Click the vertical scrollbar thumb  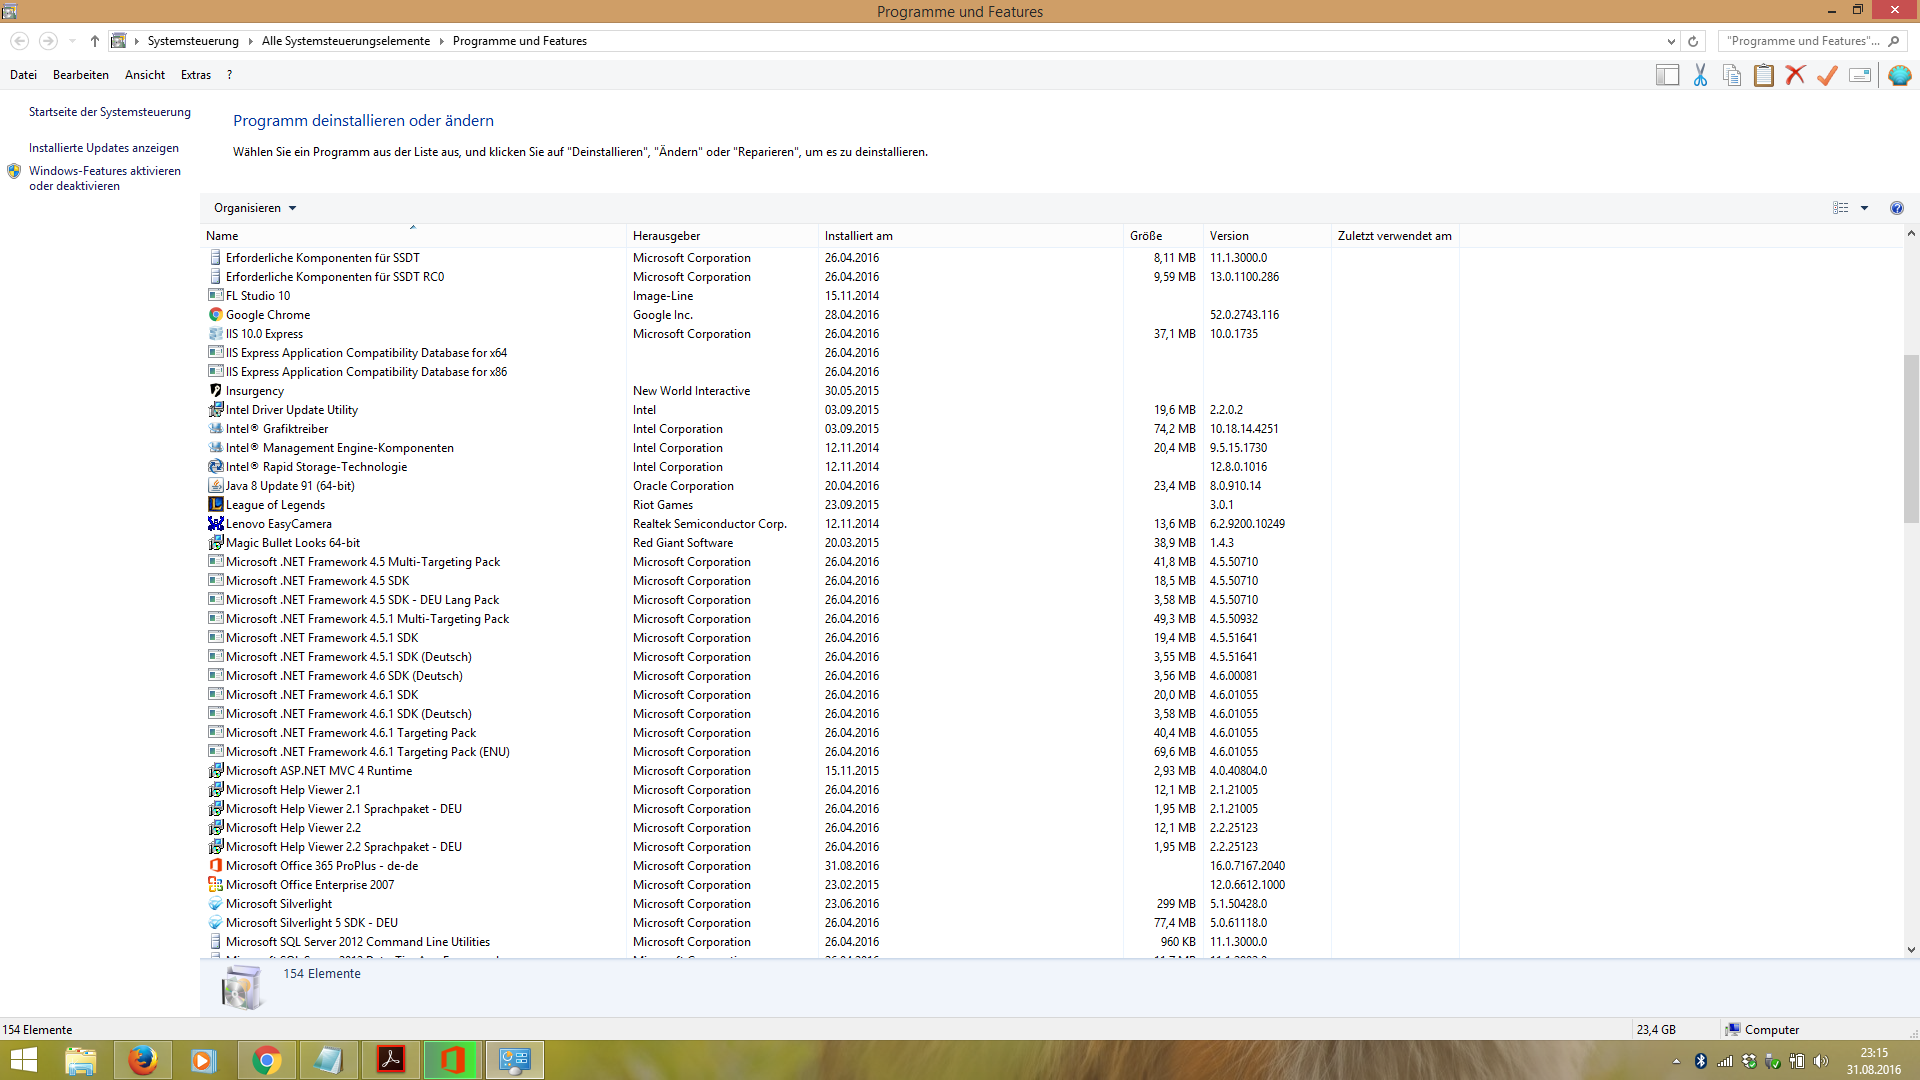[x=1911, y=438]
